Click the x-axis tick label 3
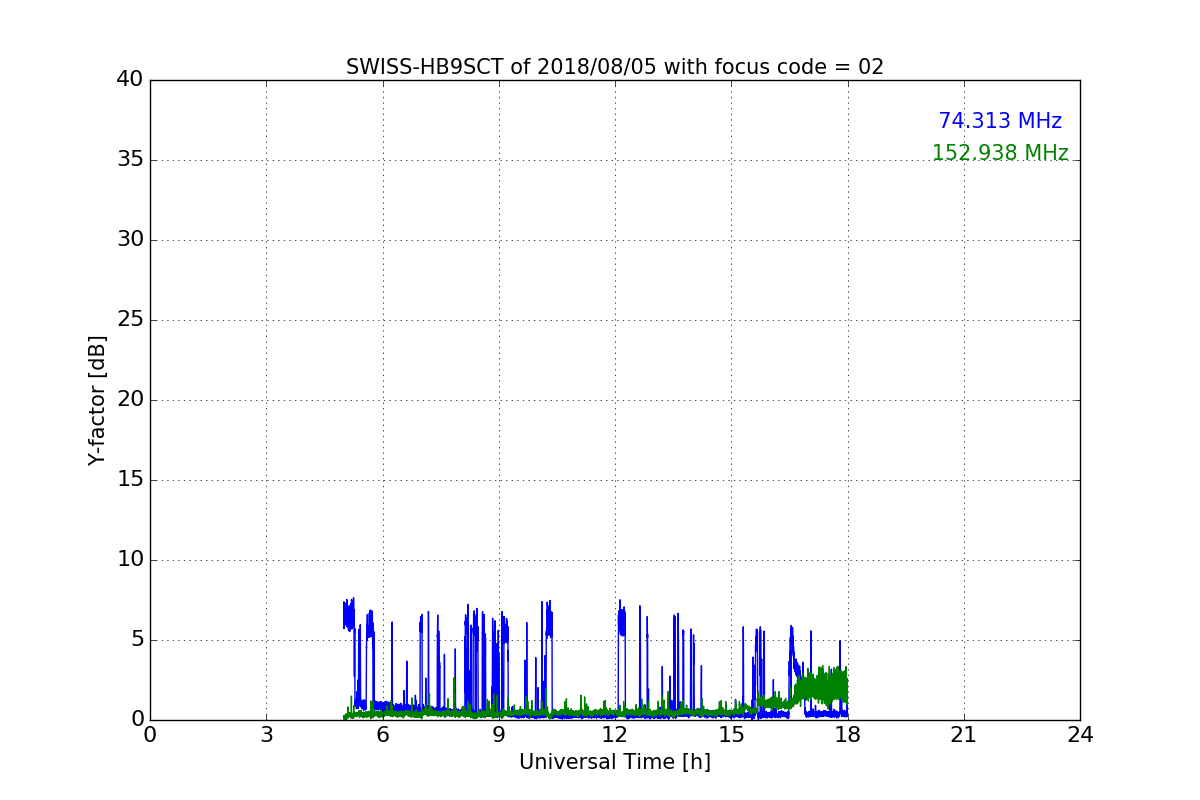This screenshot has width=1200, height=800. point(266,735)
